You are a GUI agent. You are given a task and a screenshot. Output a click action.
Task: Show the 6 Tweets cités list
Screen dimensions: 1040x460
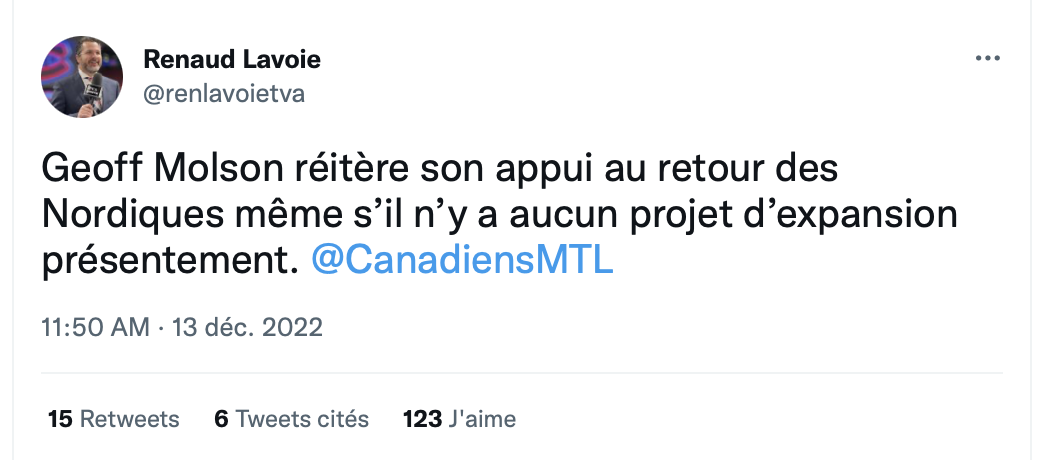point(291,419)
